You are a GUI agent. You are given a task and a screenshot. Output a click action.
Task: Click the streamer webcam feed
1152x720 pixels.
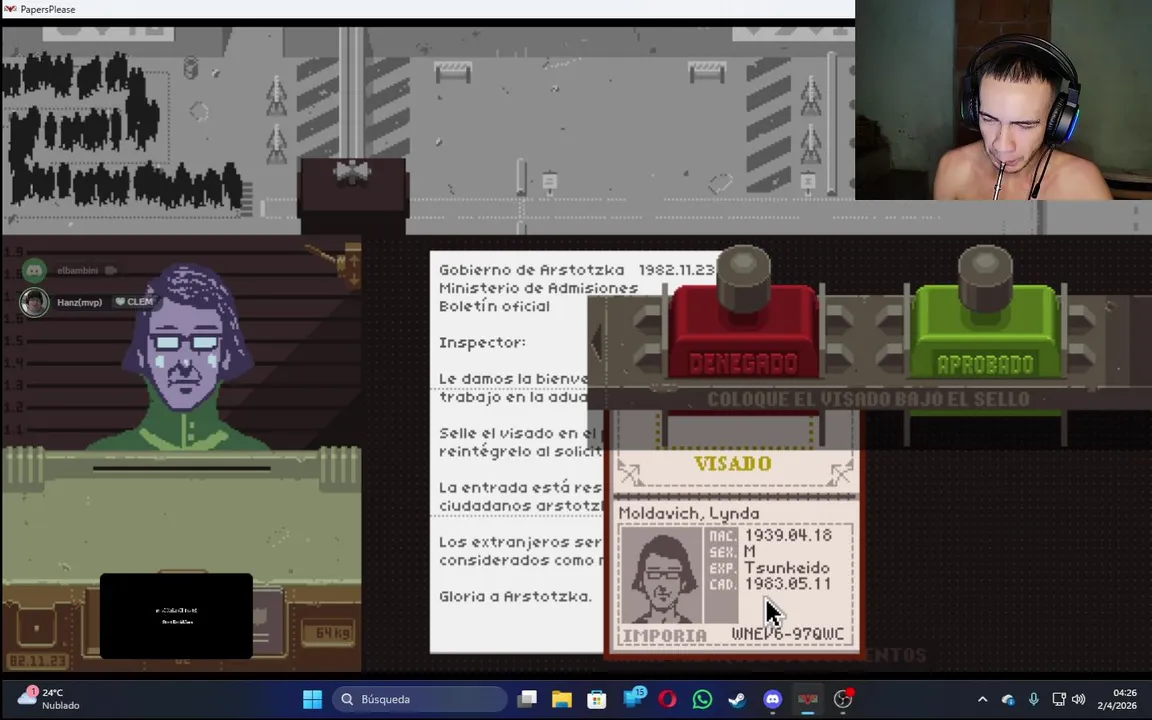[1004, 100]
